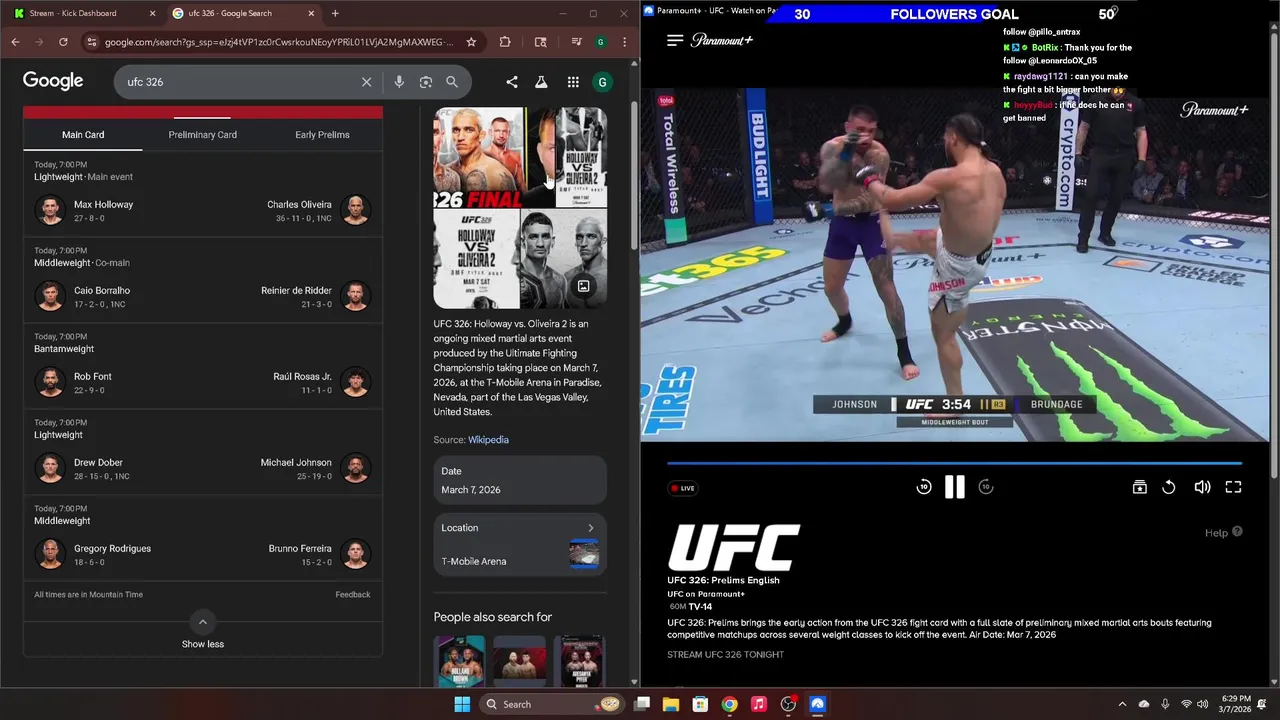Seek on the Paramount+ progress bar
Screen dimensions: 1280x720
click(x=955, y=463)
